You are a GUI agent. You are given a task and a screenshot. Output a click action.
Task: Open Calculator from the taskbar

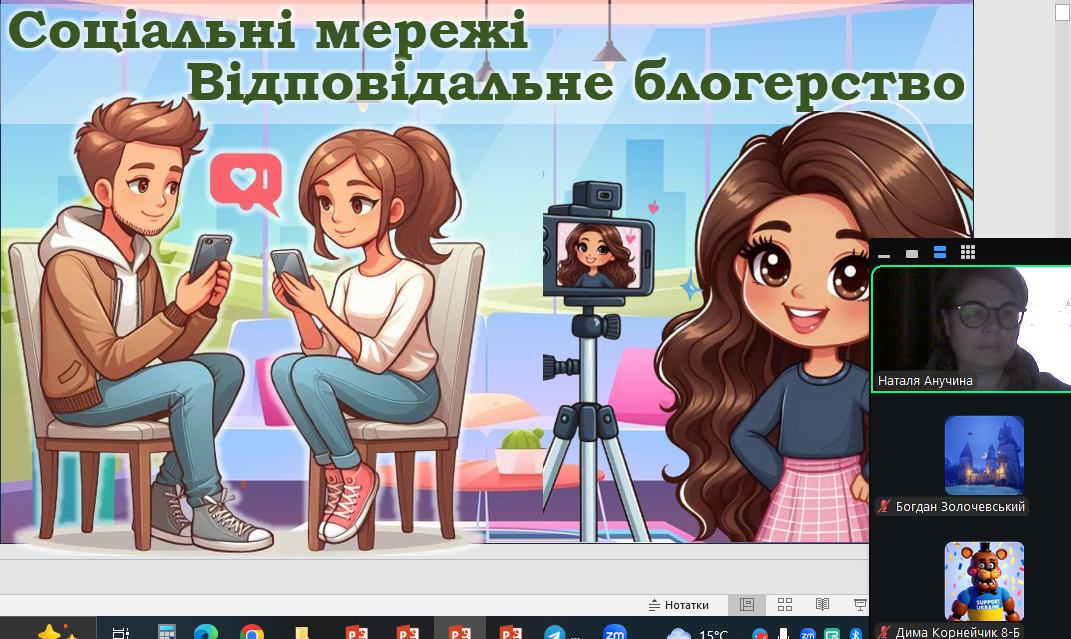coord(168,632)
